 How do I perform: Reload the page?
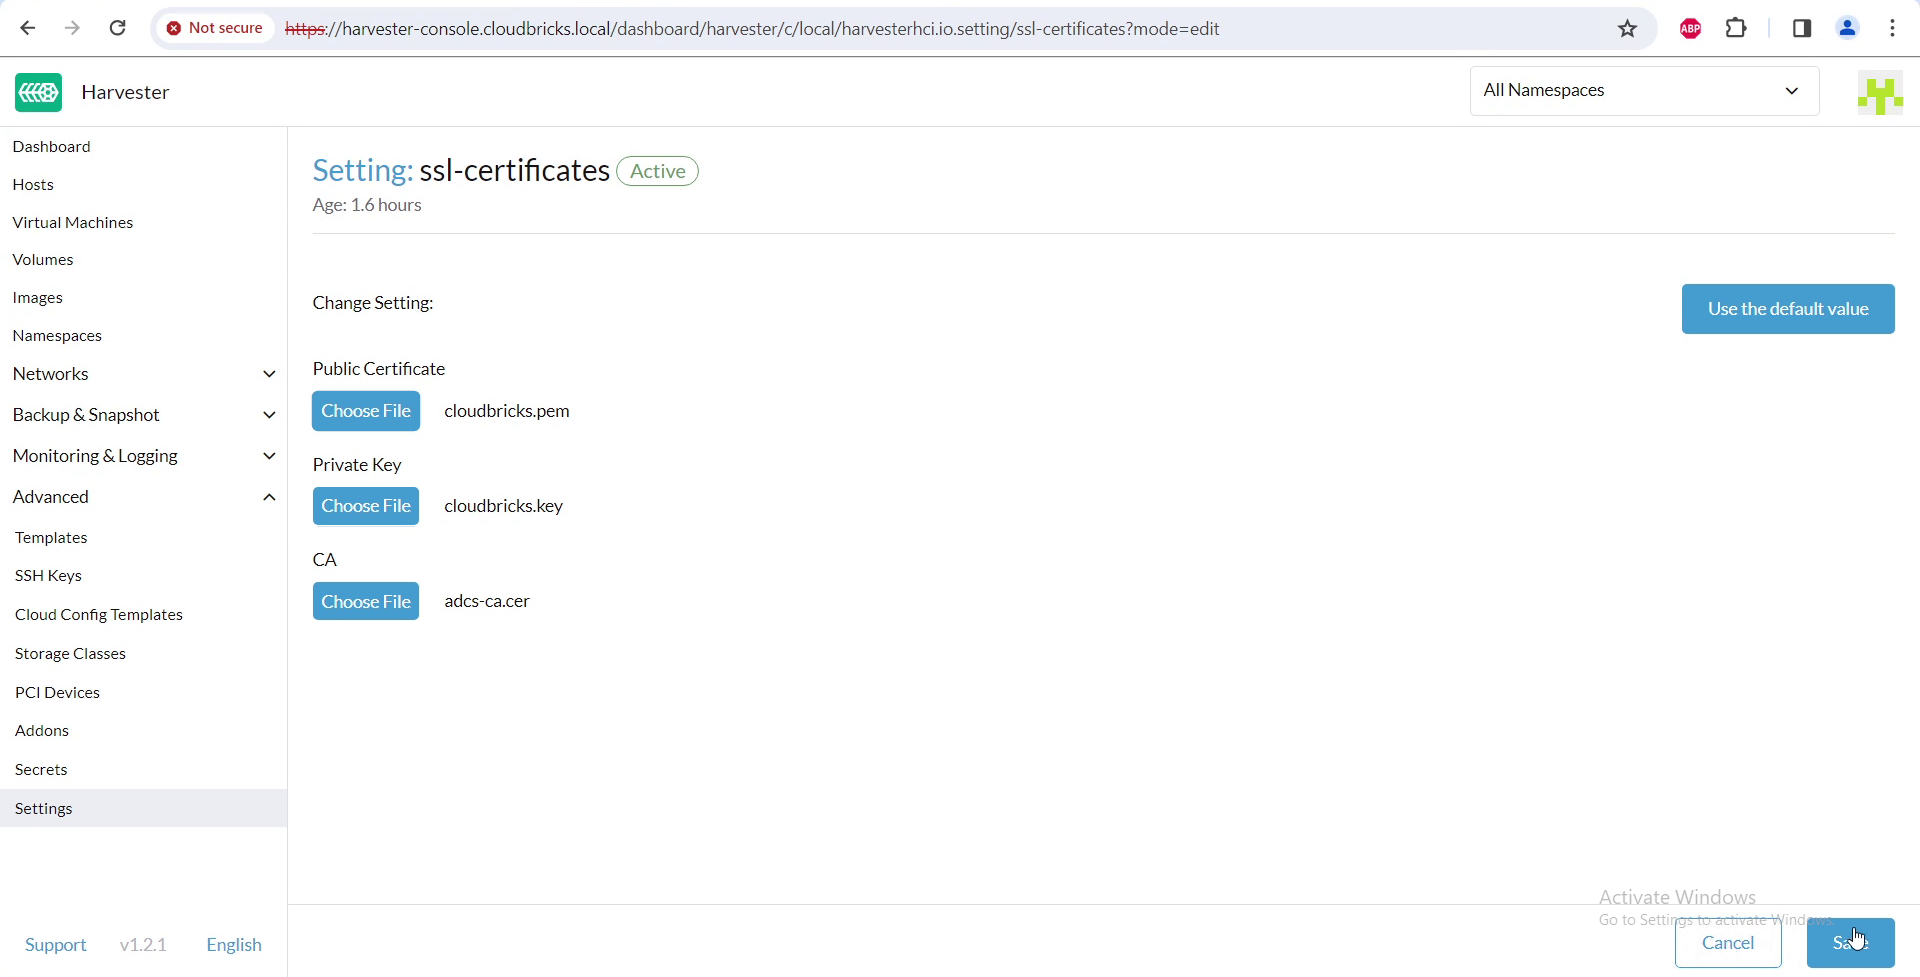click(x=118, y=28)
